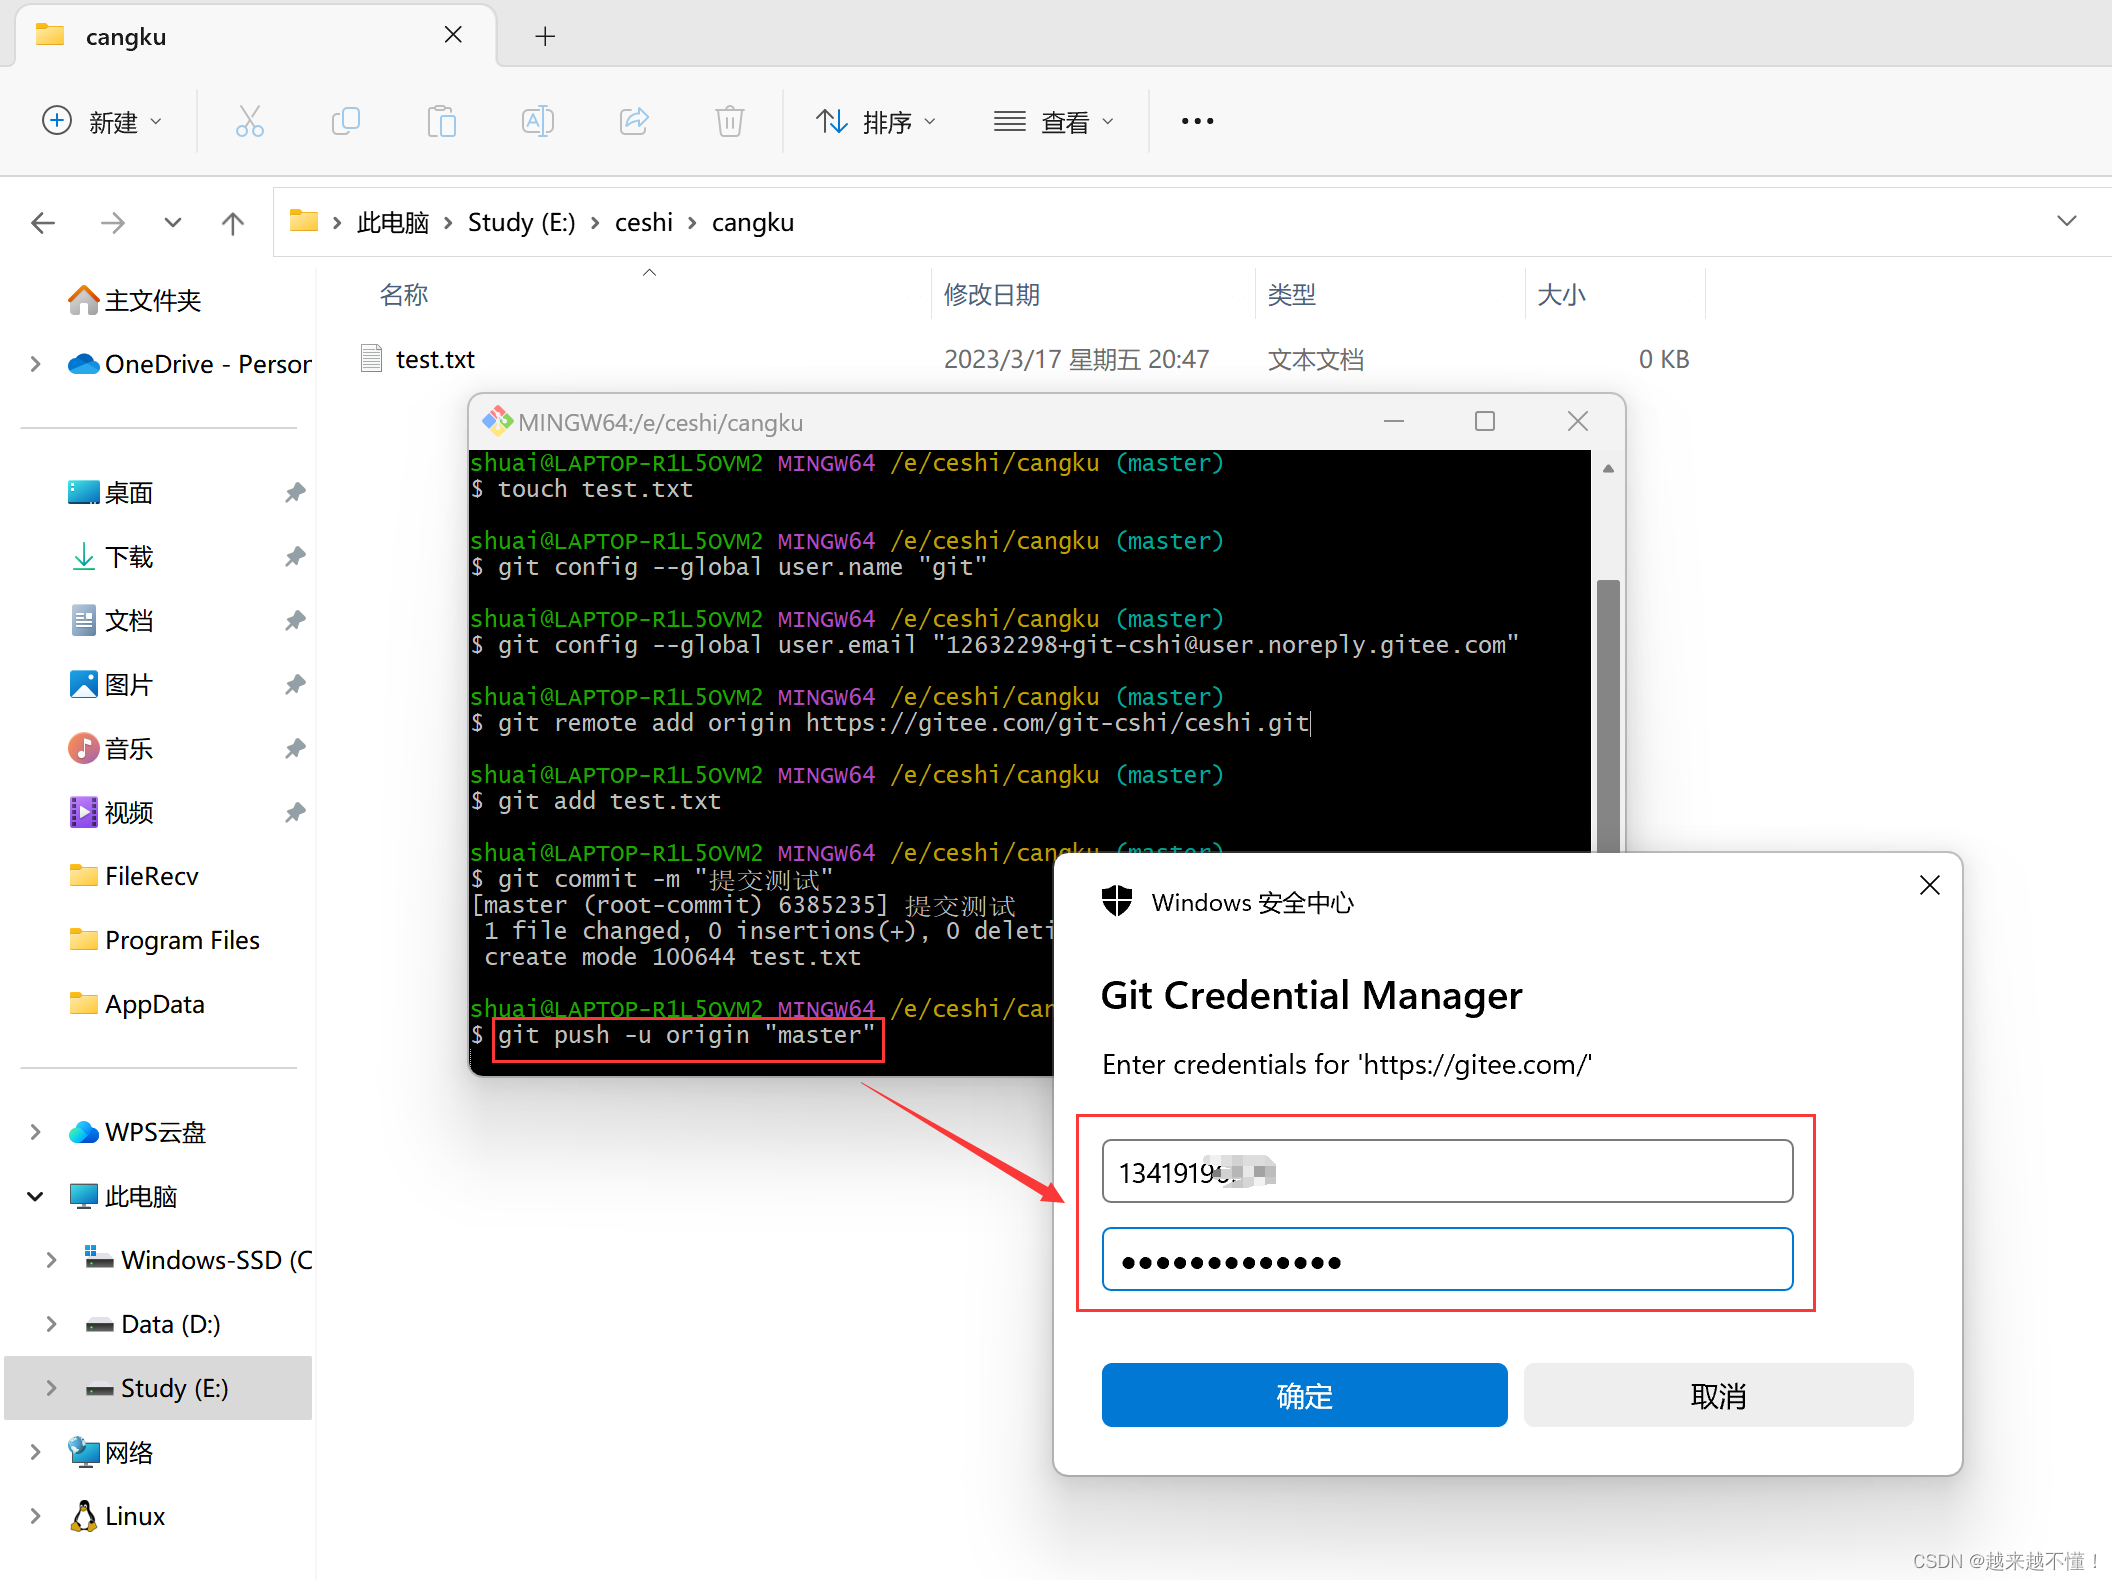Click the folder icon in address bar

303,221
